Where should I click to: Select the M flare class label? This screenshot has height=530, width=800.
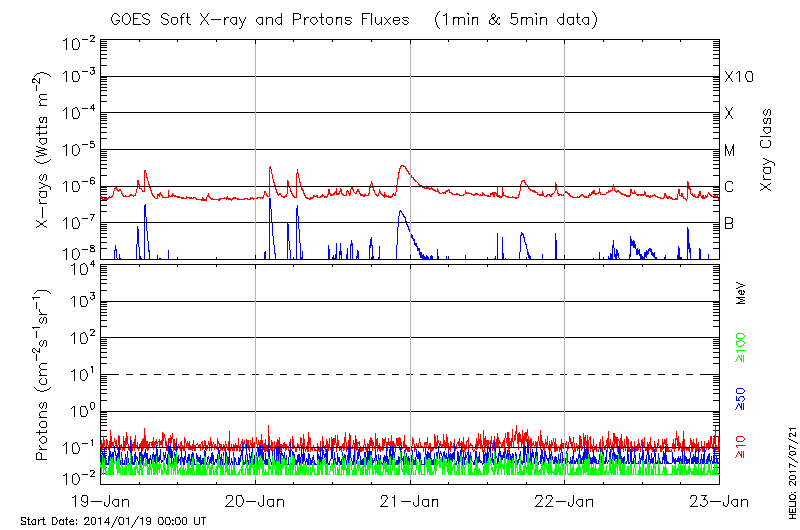730,151
